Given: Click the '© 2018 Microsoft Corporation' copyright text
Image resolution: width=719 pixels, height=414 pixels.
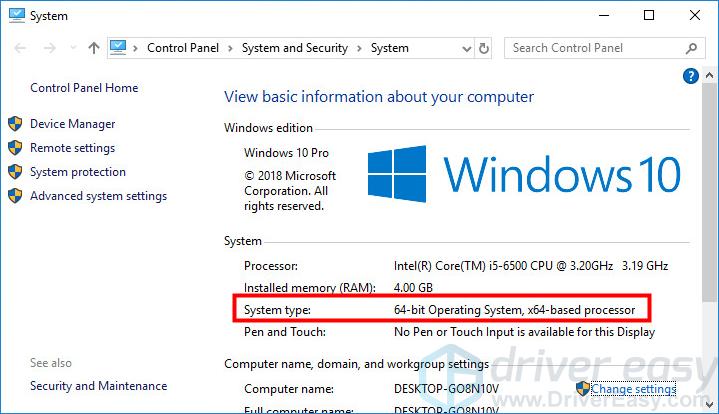Looking at the screenshot, I should coord(290,191).
